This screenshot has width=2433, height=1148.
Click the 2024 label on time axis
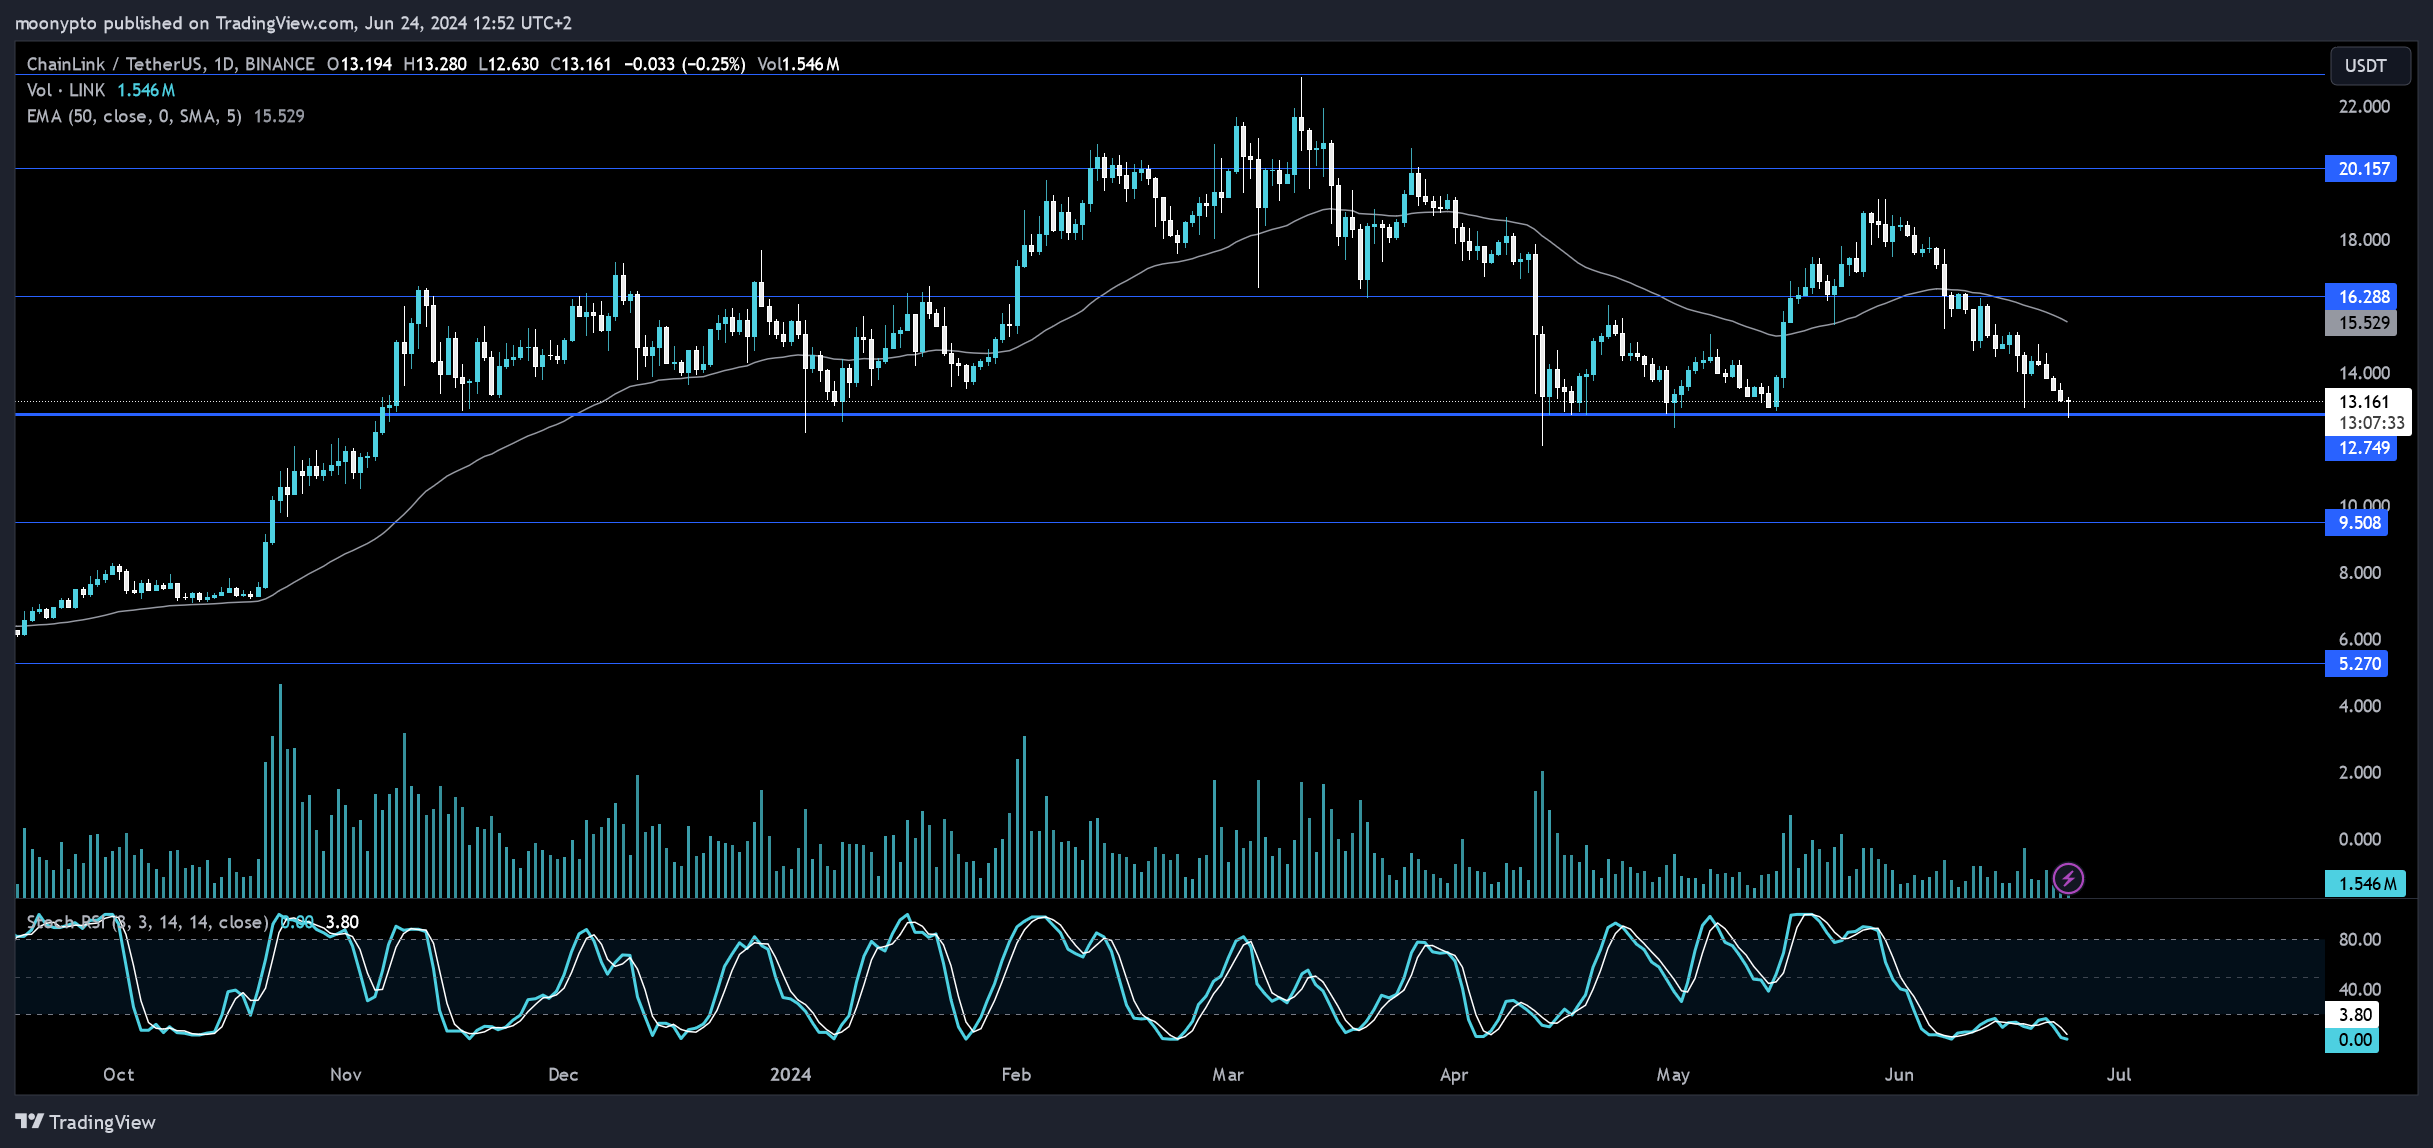pyautogui.click(x=790, y=1075)
